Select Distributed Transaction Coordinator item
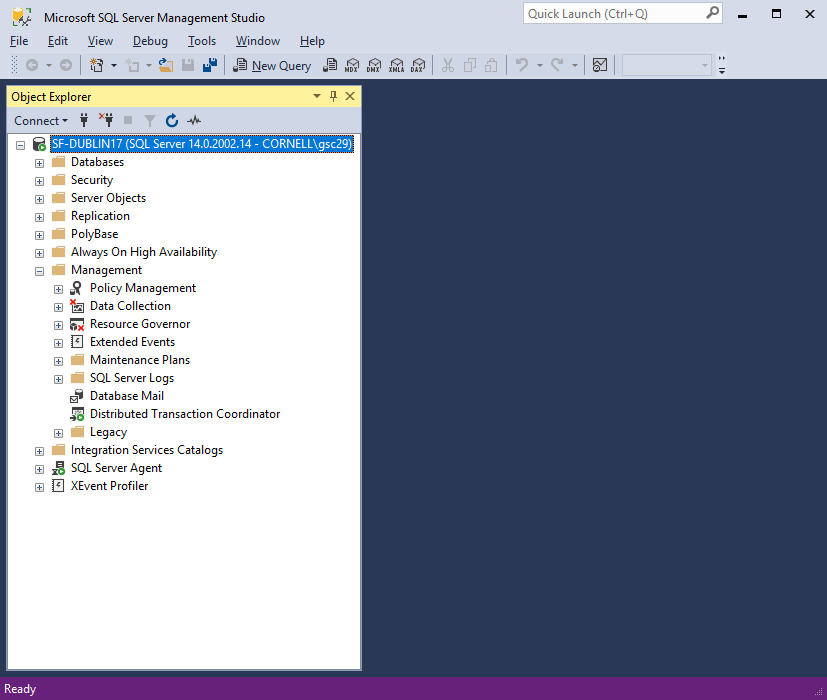 (x=185, y=414)
